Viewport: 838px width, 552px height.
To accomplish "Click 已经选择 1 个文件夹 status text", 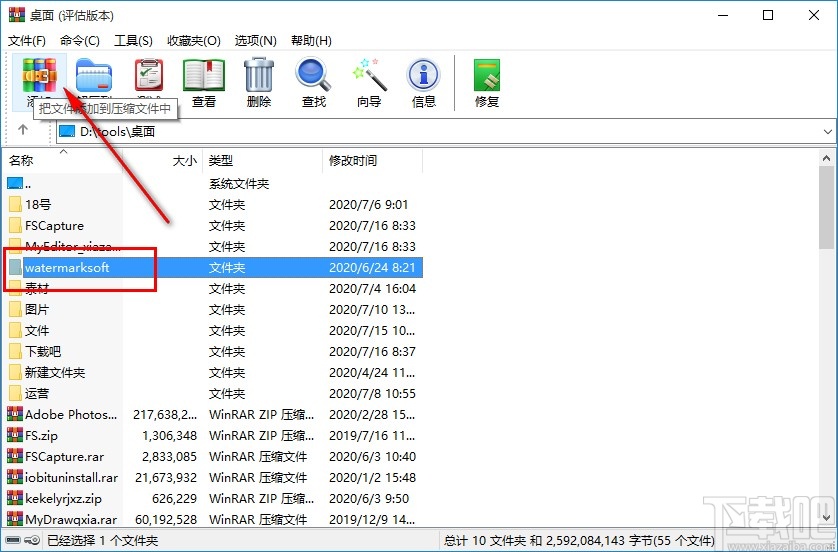I will (x=103, y=540).
